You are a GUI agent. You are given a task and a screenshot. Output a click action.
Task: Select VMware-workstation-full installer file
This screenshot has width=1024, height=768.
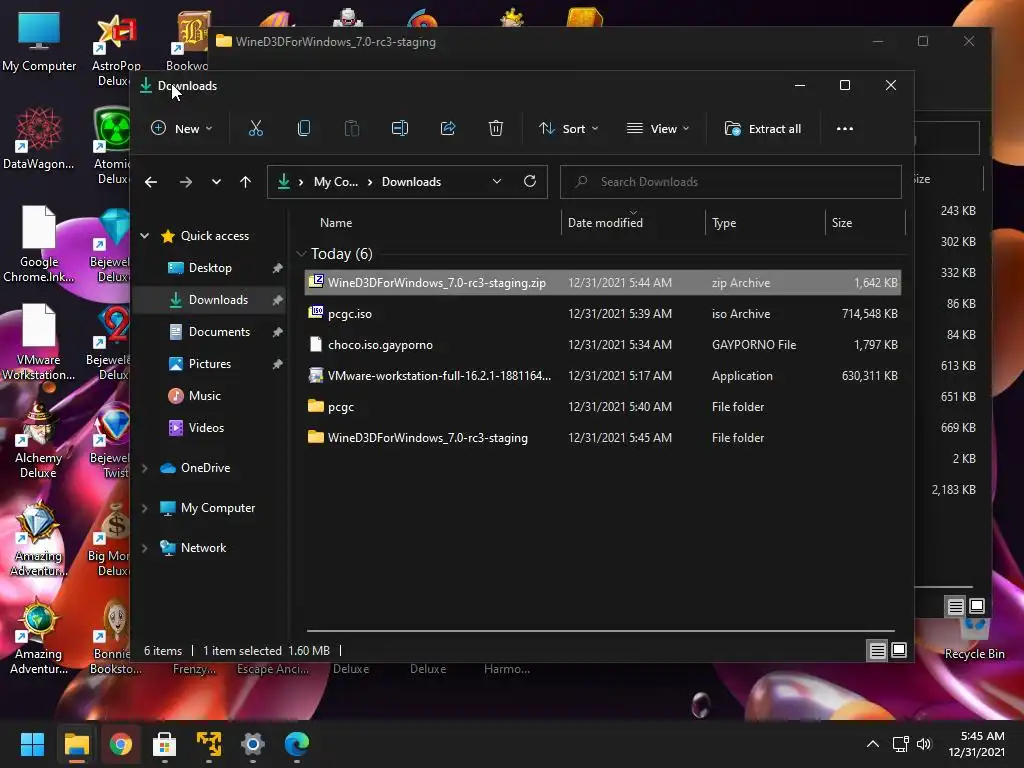point(603,376)
